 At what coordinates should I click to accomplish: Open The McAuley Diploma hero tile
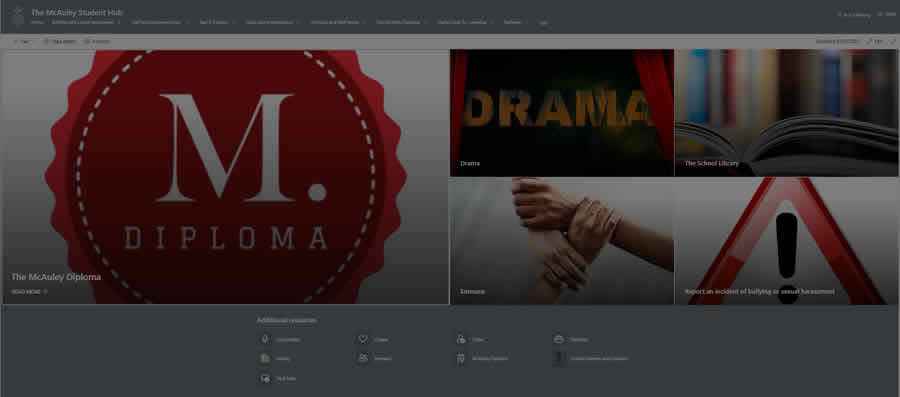225,177
